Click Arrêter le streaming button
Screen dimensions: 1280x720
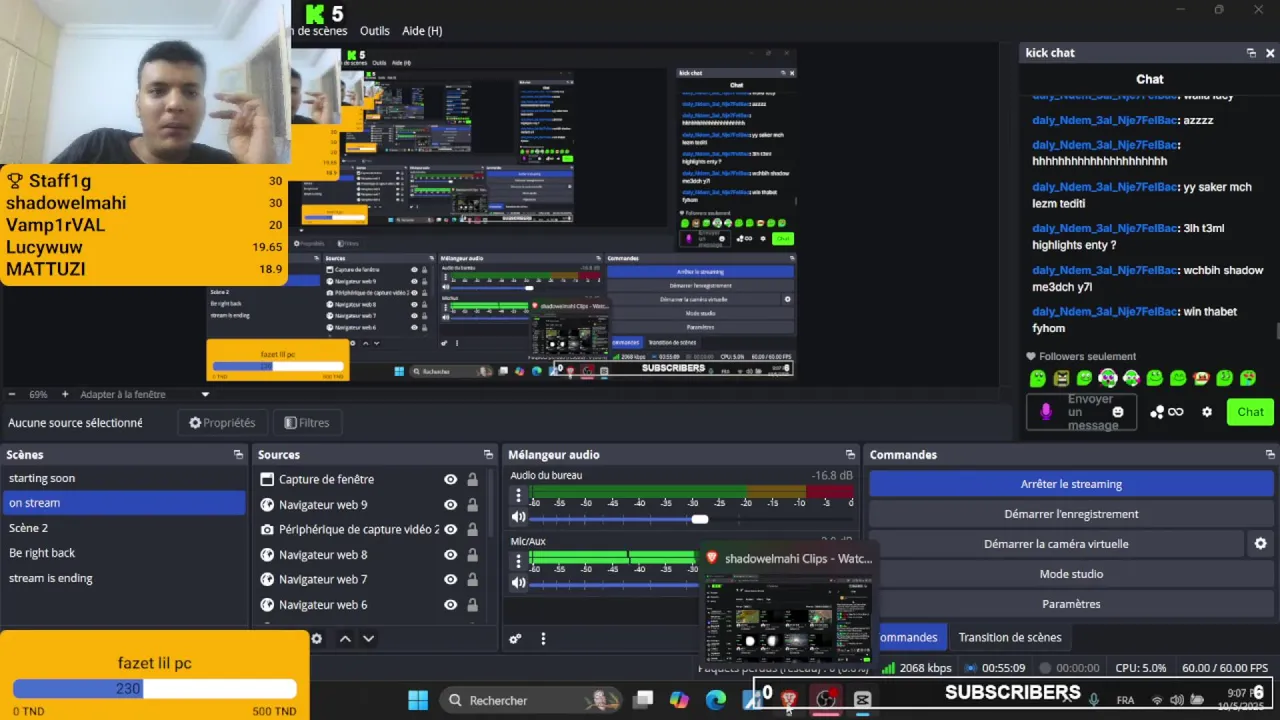(x=1071, y=484)
